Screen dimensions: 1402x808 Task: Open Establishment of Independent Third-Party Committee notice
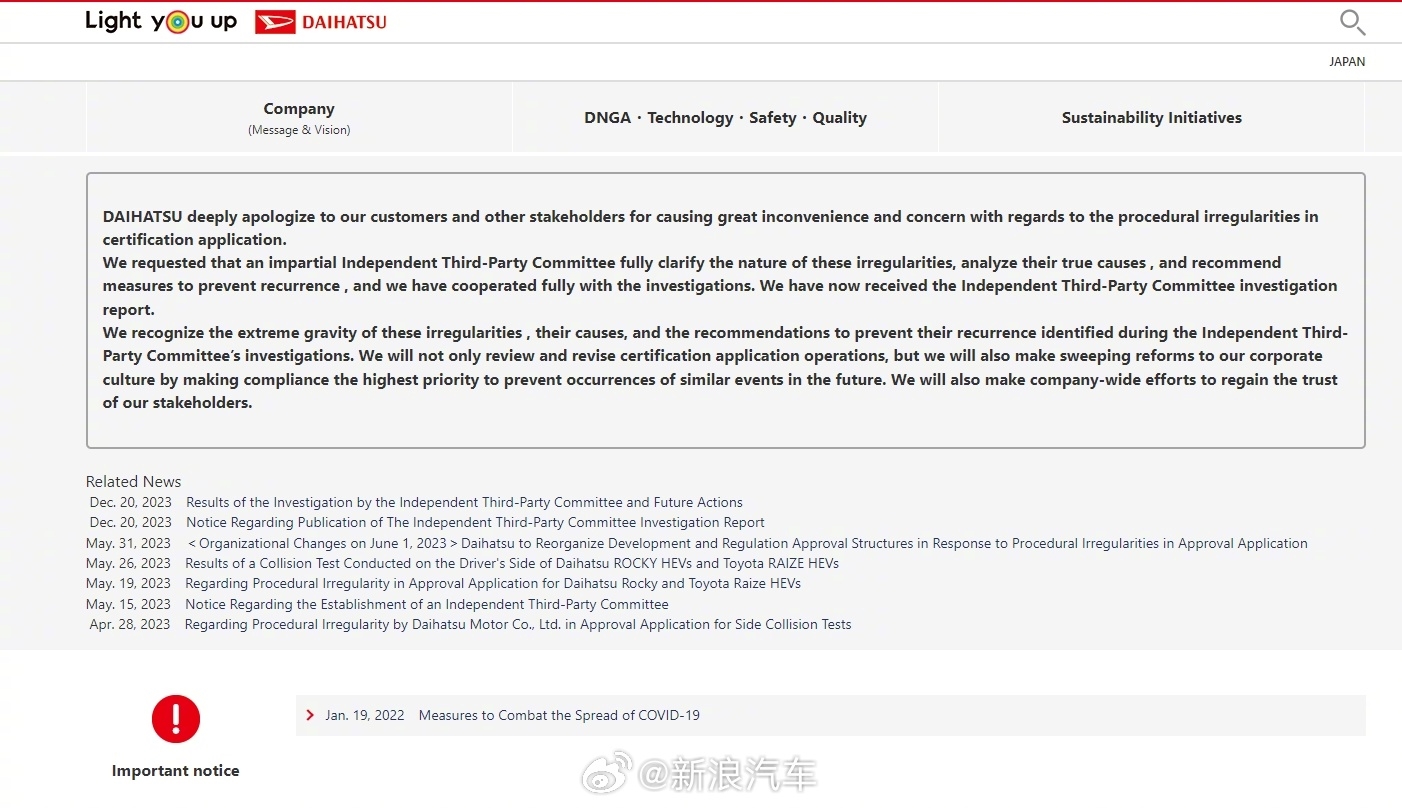427,604
